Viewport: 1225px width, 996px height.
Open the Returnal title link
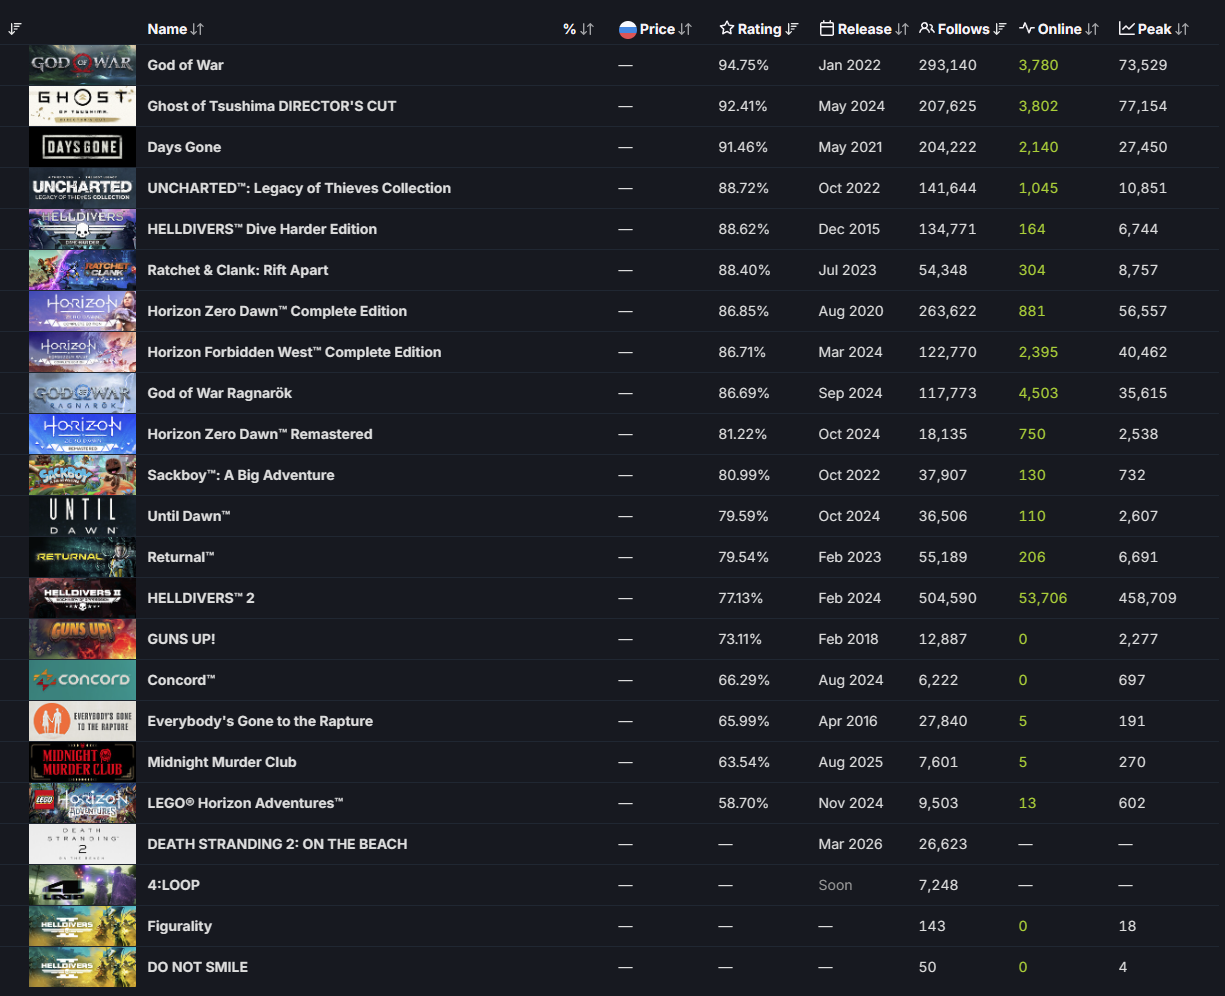(181, 557)
